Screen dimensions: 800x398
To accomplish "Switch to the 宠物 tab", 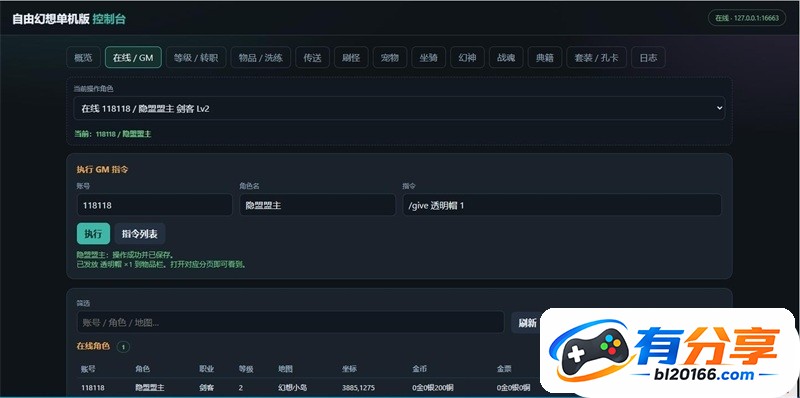I will click(390, 58).
